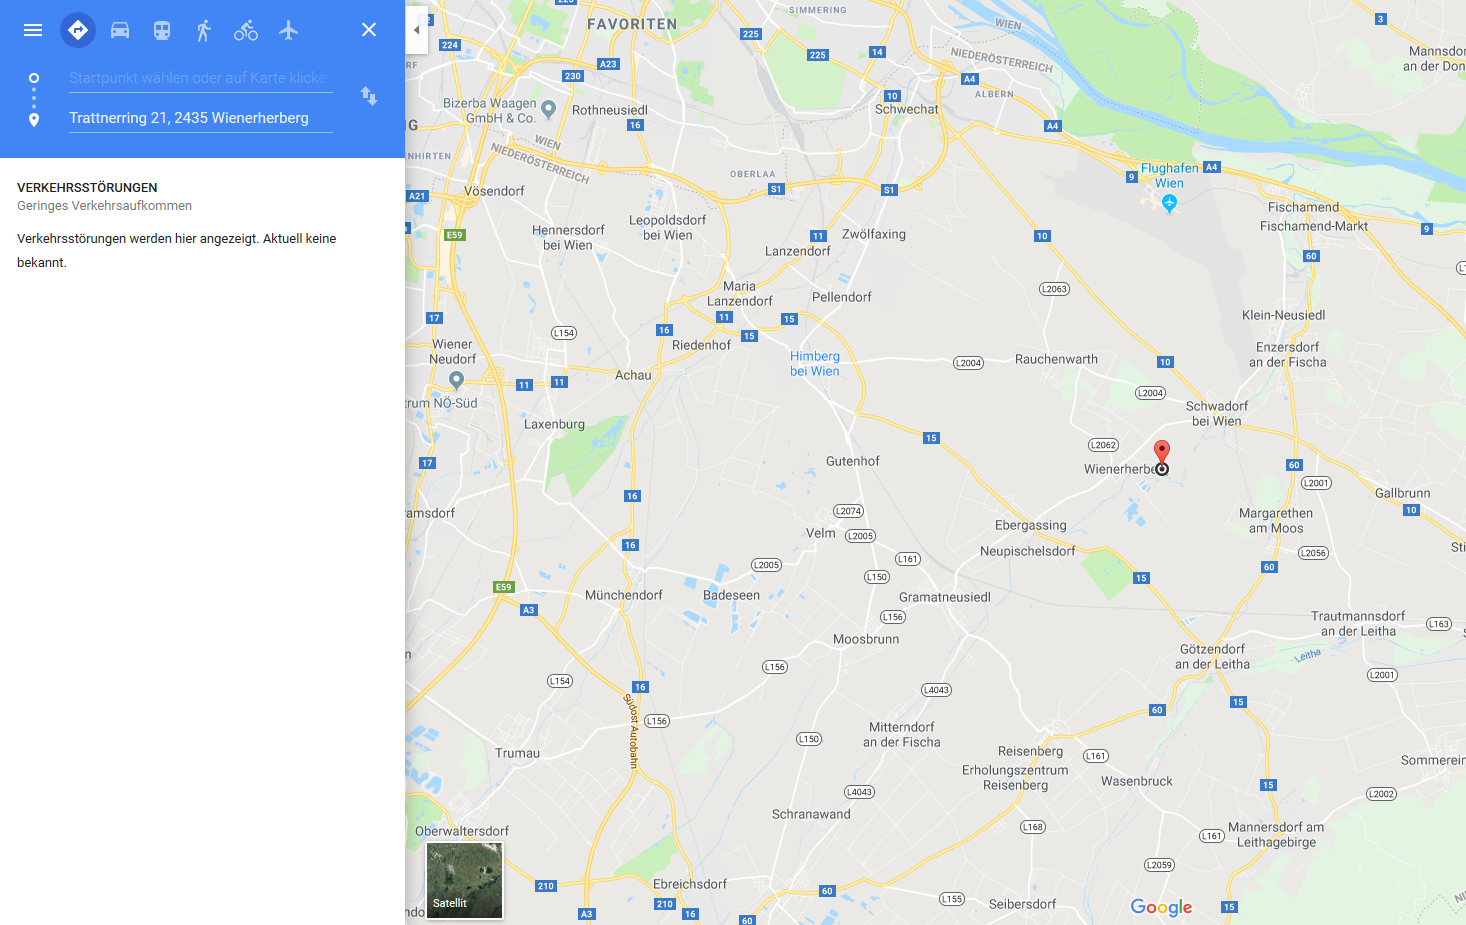
Task: Choose public transit mode icon
Action: click(162, 30)
